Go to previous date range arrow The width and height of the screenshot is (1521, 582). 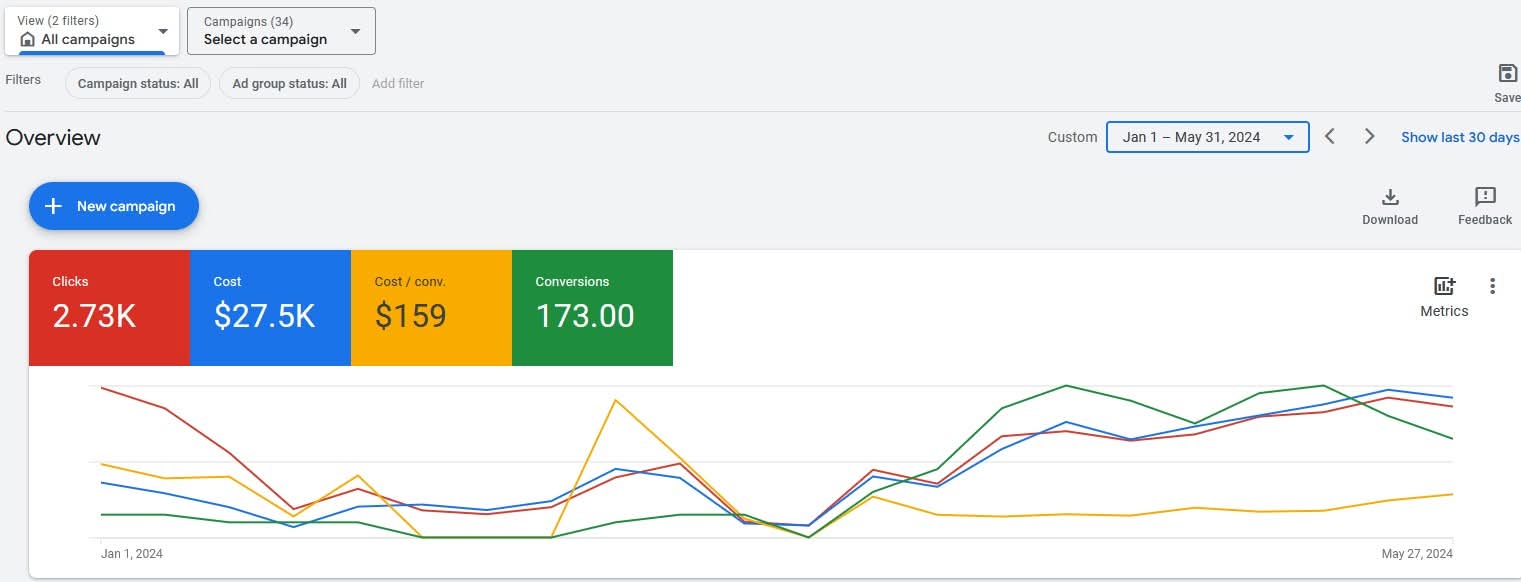[x=1330, y=137]
